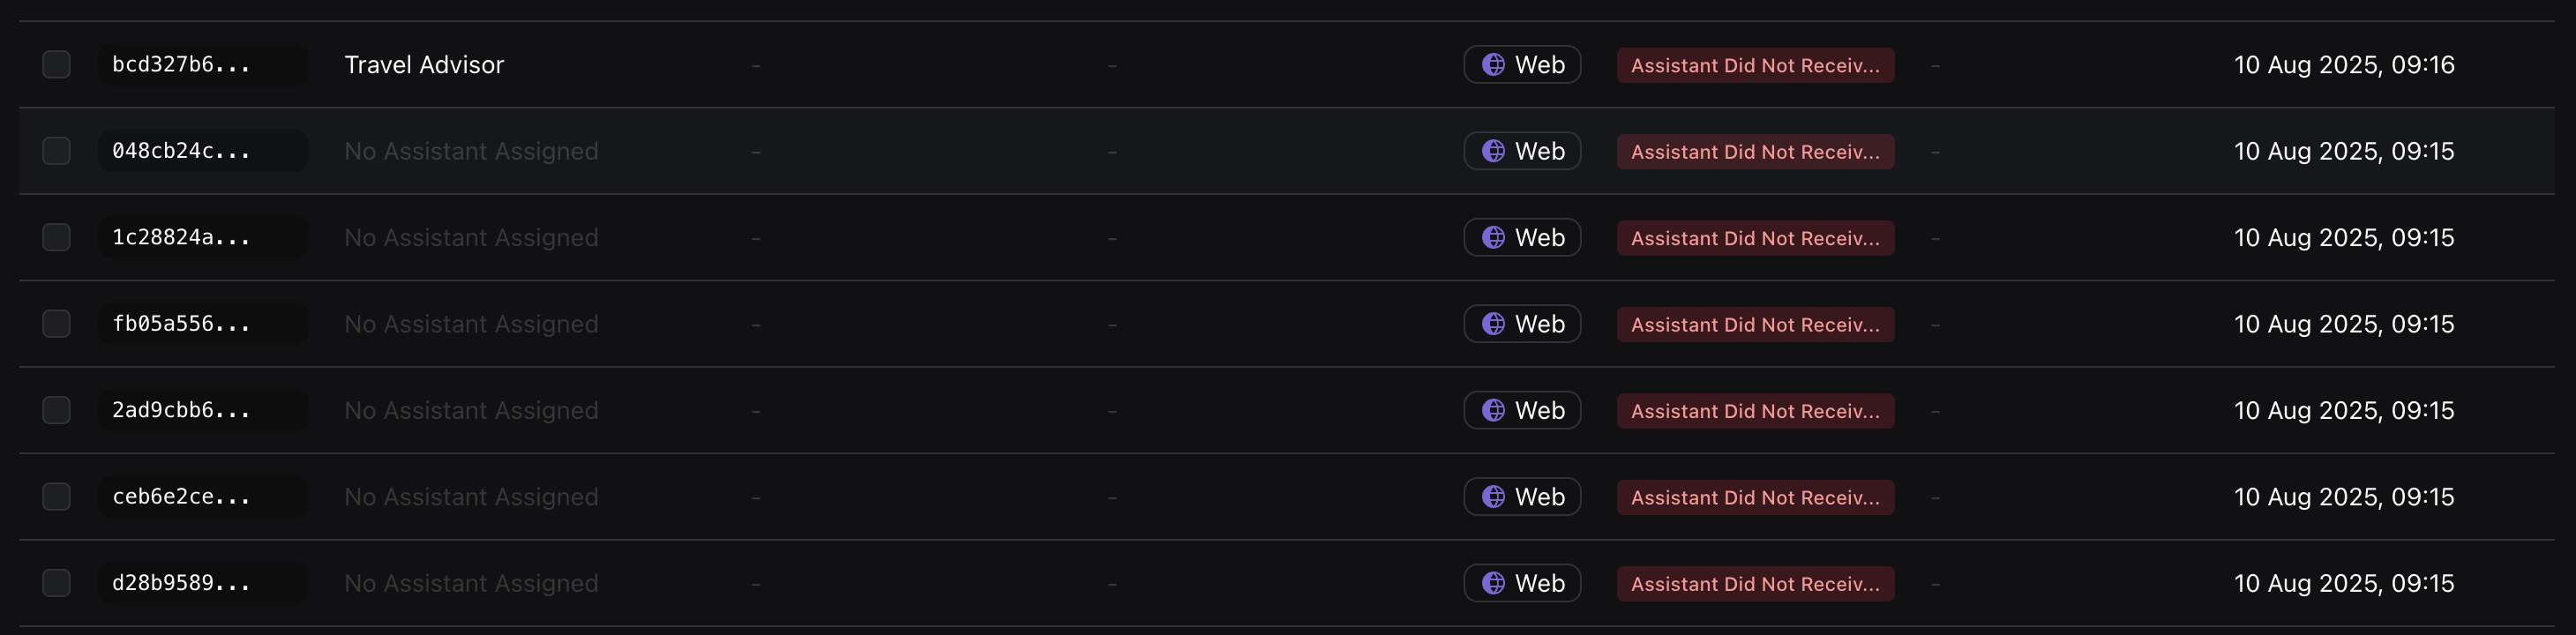The image size is (2576, 635).
Task: Select the Web type badge for d28b9589
Action: tap(1522, 583)
